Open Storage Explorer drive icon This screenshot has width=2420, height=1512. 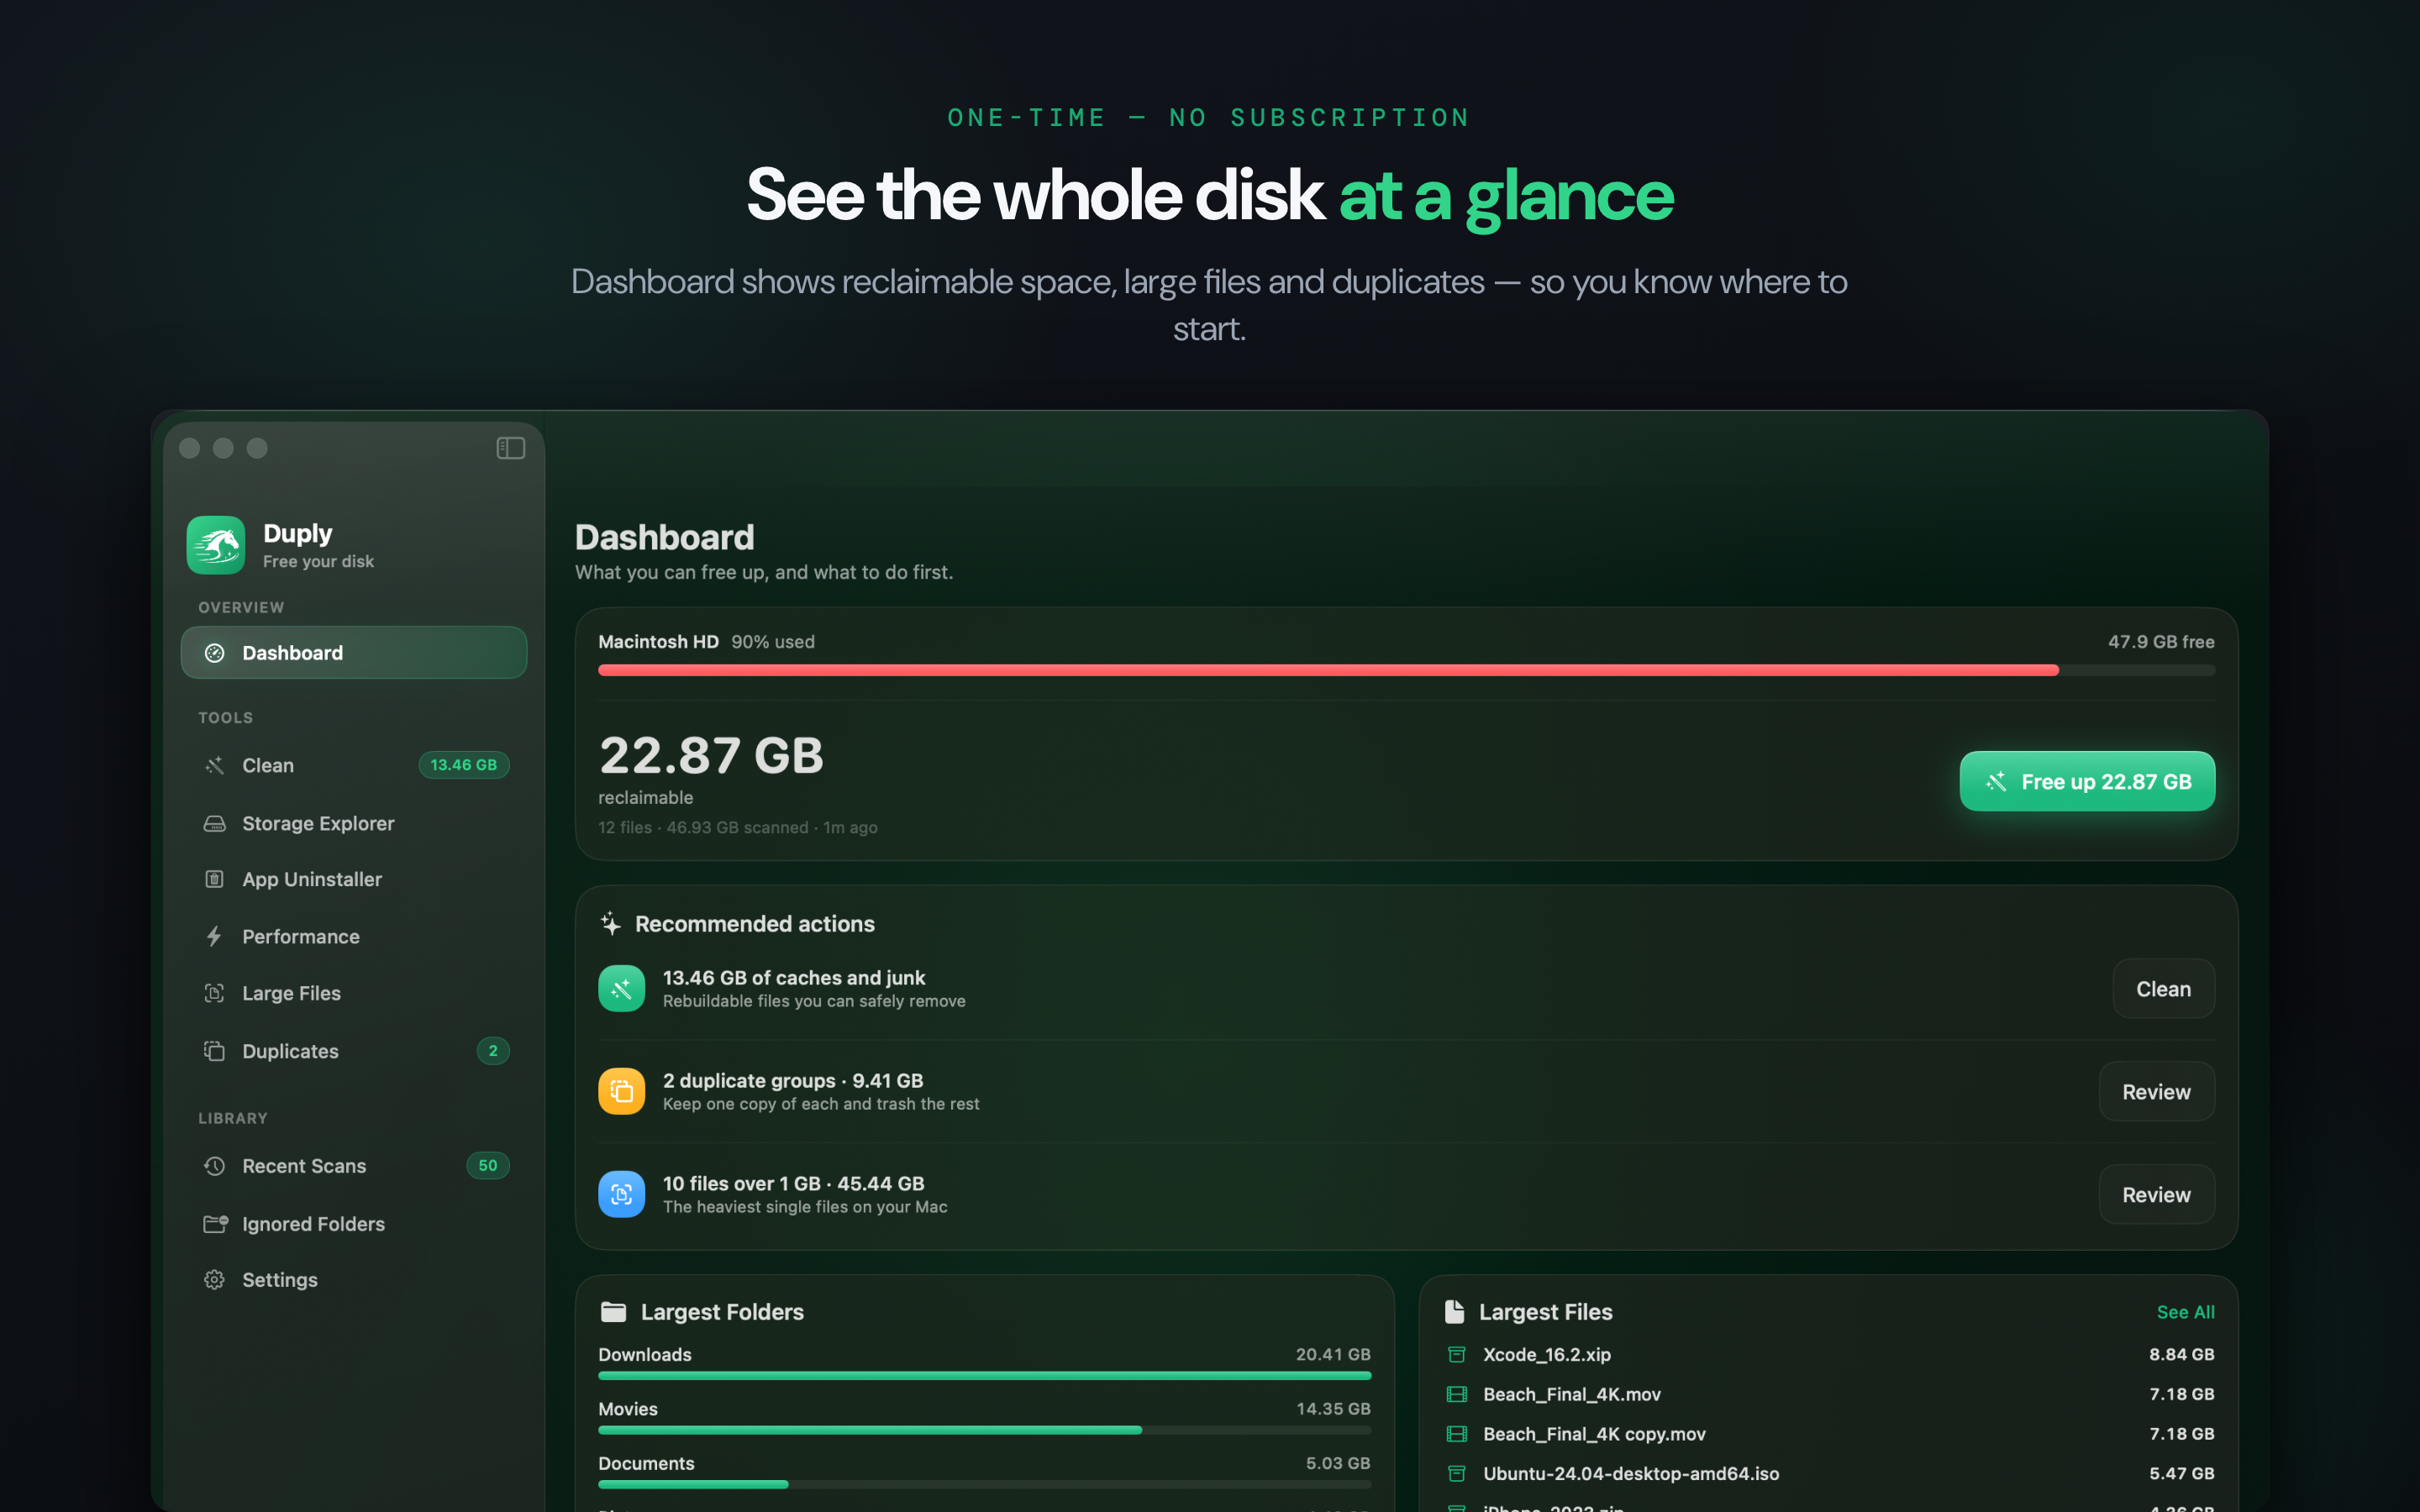pos(214,823)
